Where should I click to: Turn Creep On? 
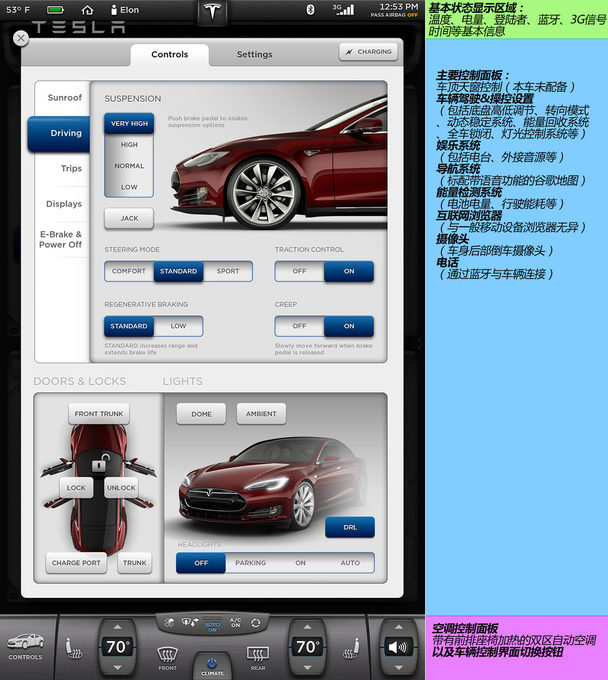coord(349,326)
